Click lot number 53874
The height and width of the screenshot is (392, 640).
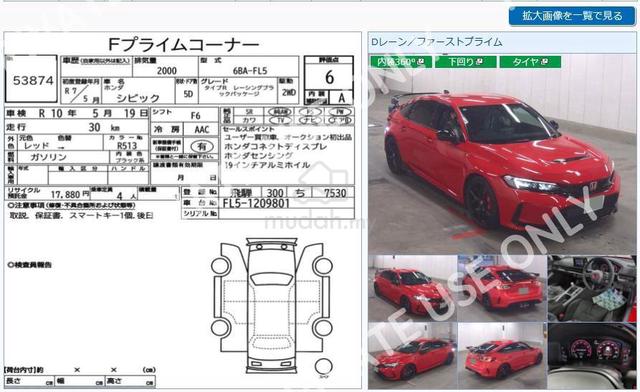(33, 81)
